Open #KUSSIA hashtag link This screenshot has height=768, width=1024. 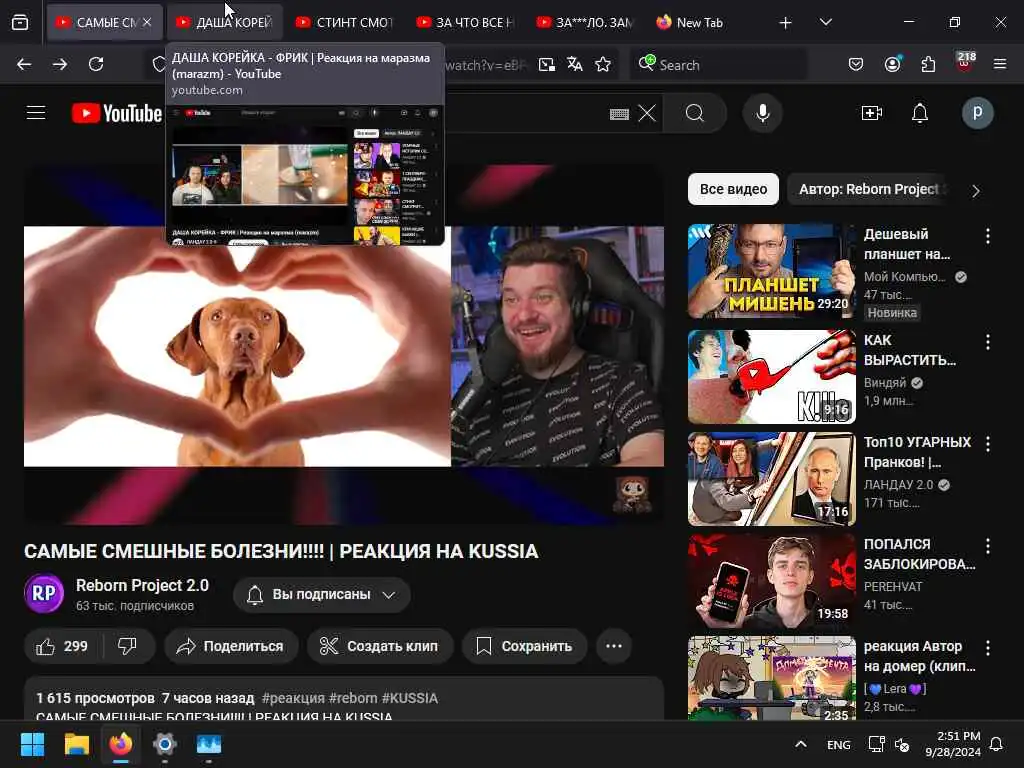point(409,698)
